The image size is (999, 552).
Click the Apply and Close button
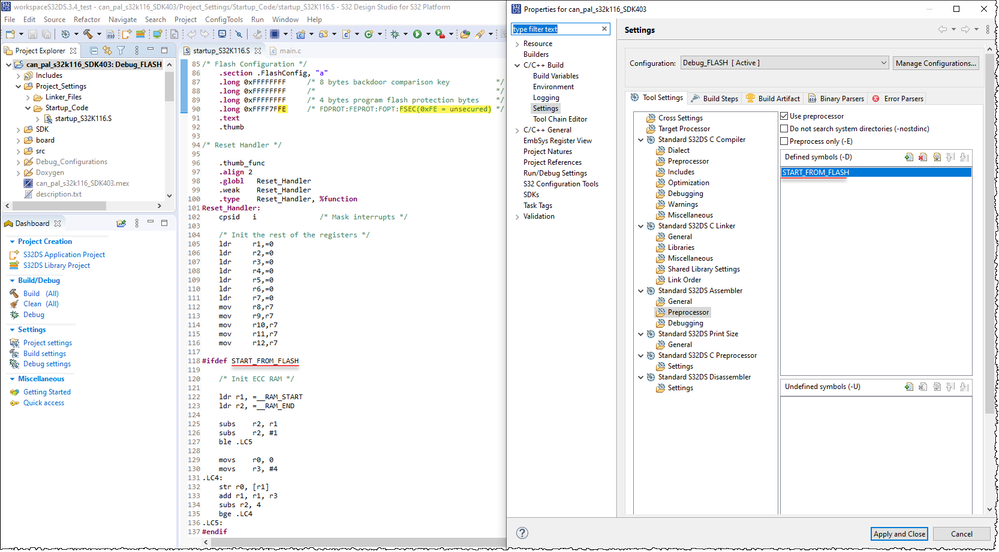click(898, 534)
